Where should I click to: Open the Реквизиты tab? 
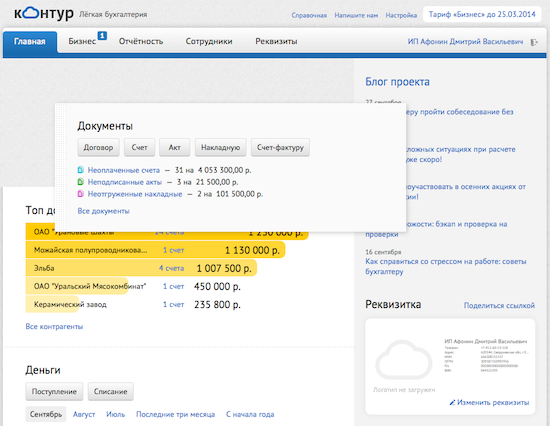(x=276, y=41)
